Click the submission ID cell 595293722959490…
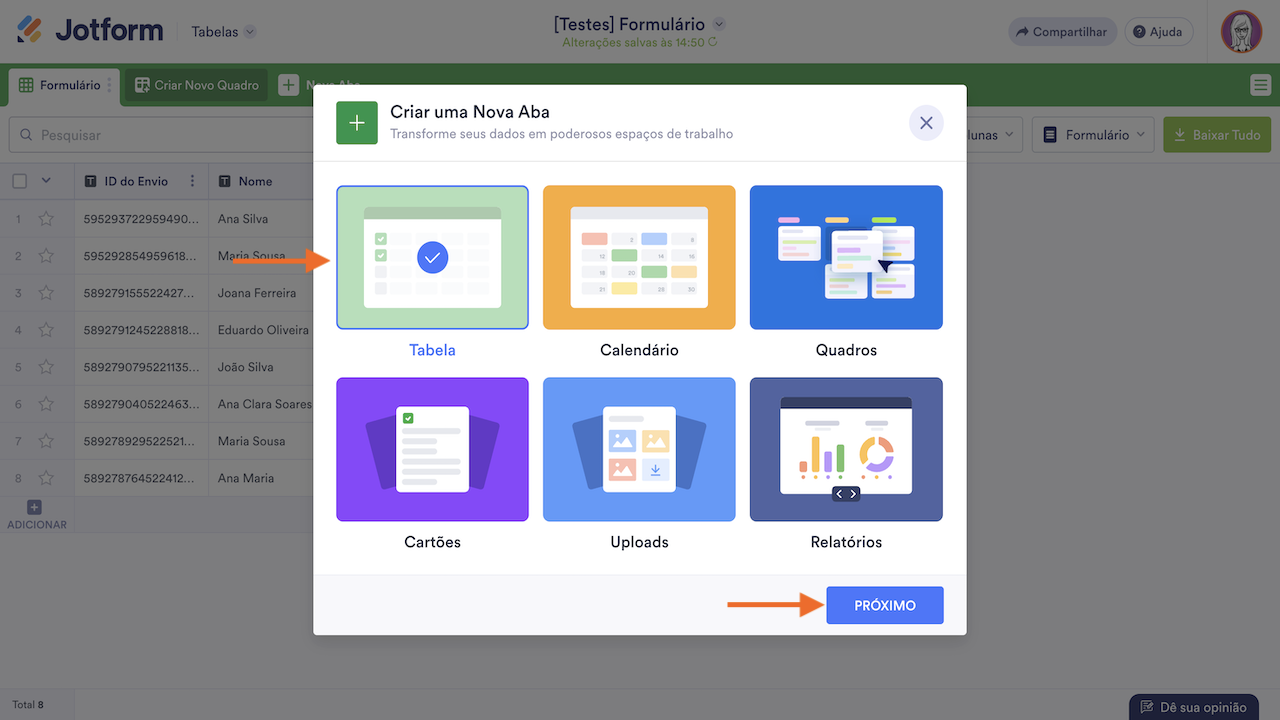This screenshot has height=720, width=1280. point(141,219)
